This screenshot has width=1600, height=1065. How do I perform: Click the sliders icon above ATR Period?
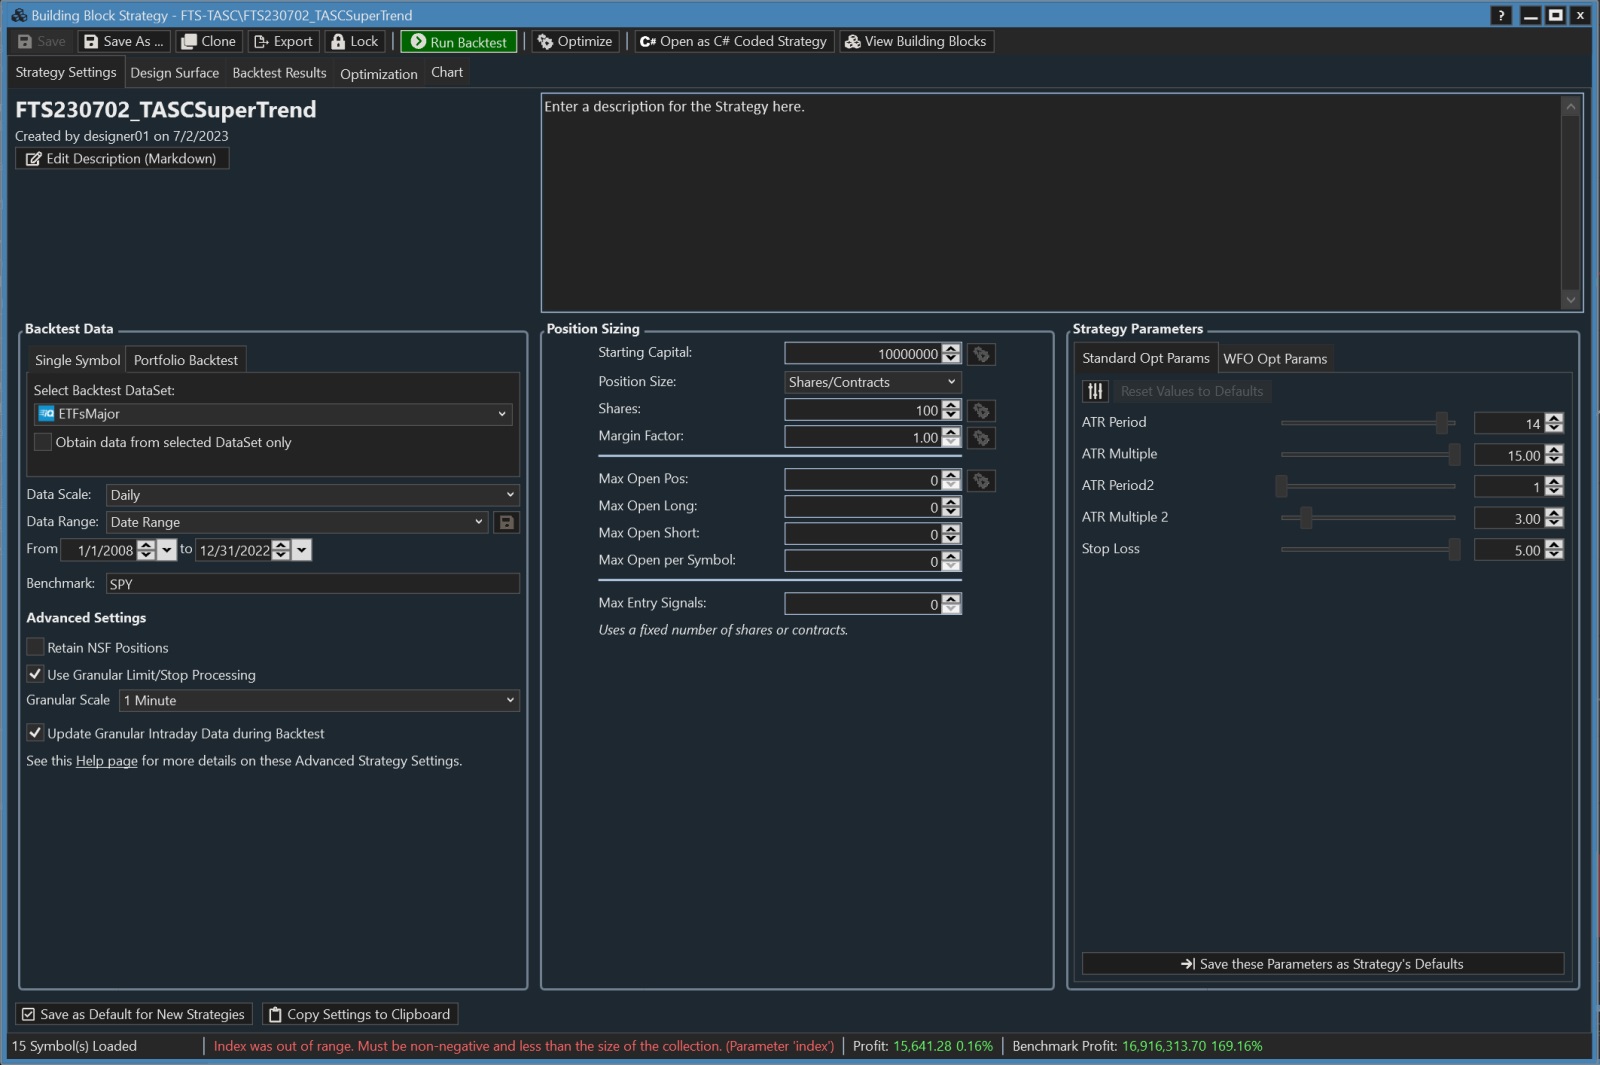pyautogui.click(x=1095, y=391)
